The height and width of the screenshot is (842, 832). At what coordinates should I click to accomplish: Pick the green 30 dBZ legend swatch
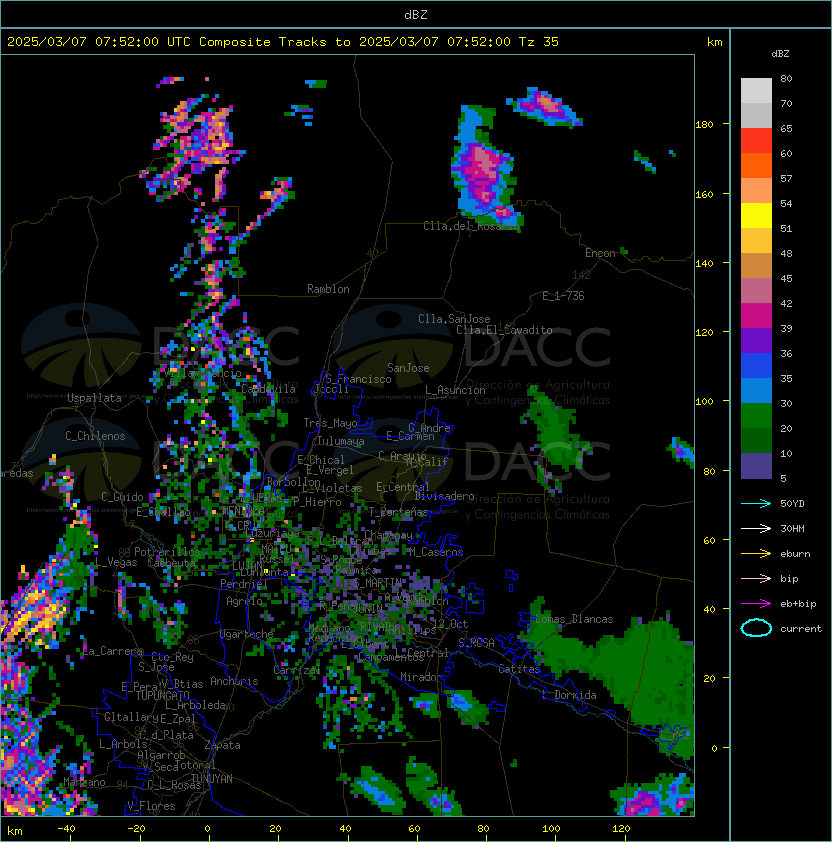756,416
